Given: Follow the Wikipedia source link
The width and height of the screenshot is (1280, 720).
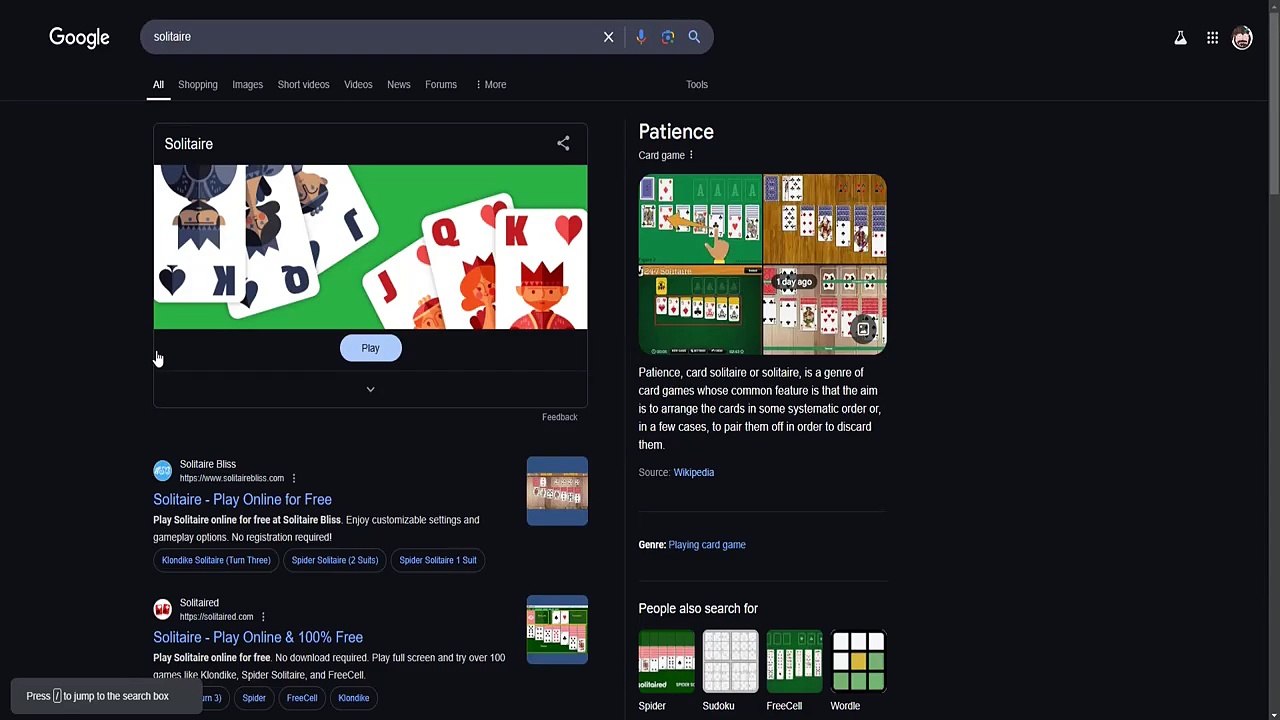Looking at the screenshot, I should click(x=693, y=473).
